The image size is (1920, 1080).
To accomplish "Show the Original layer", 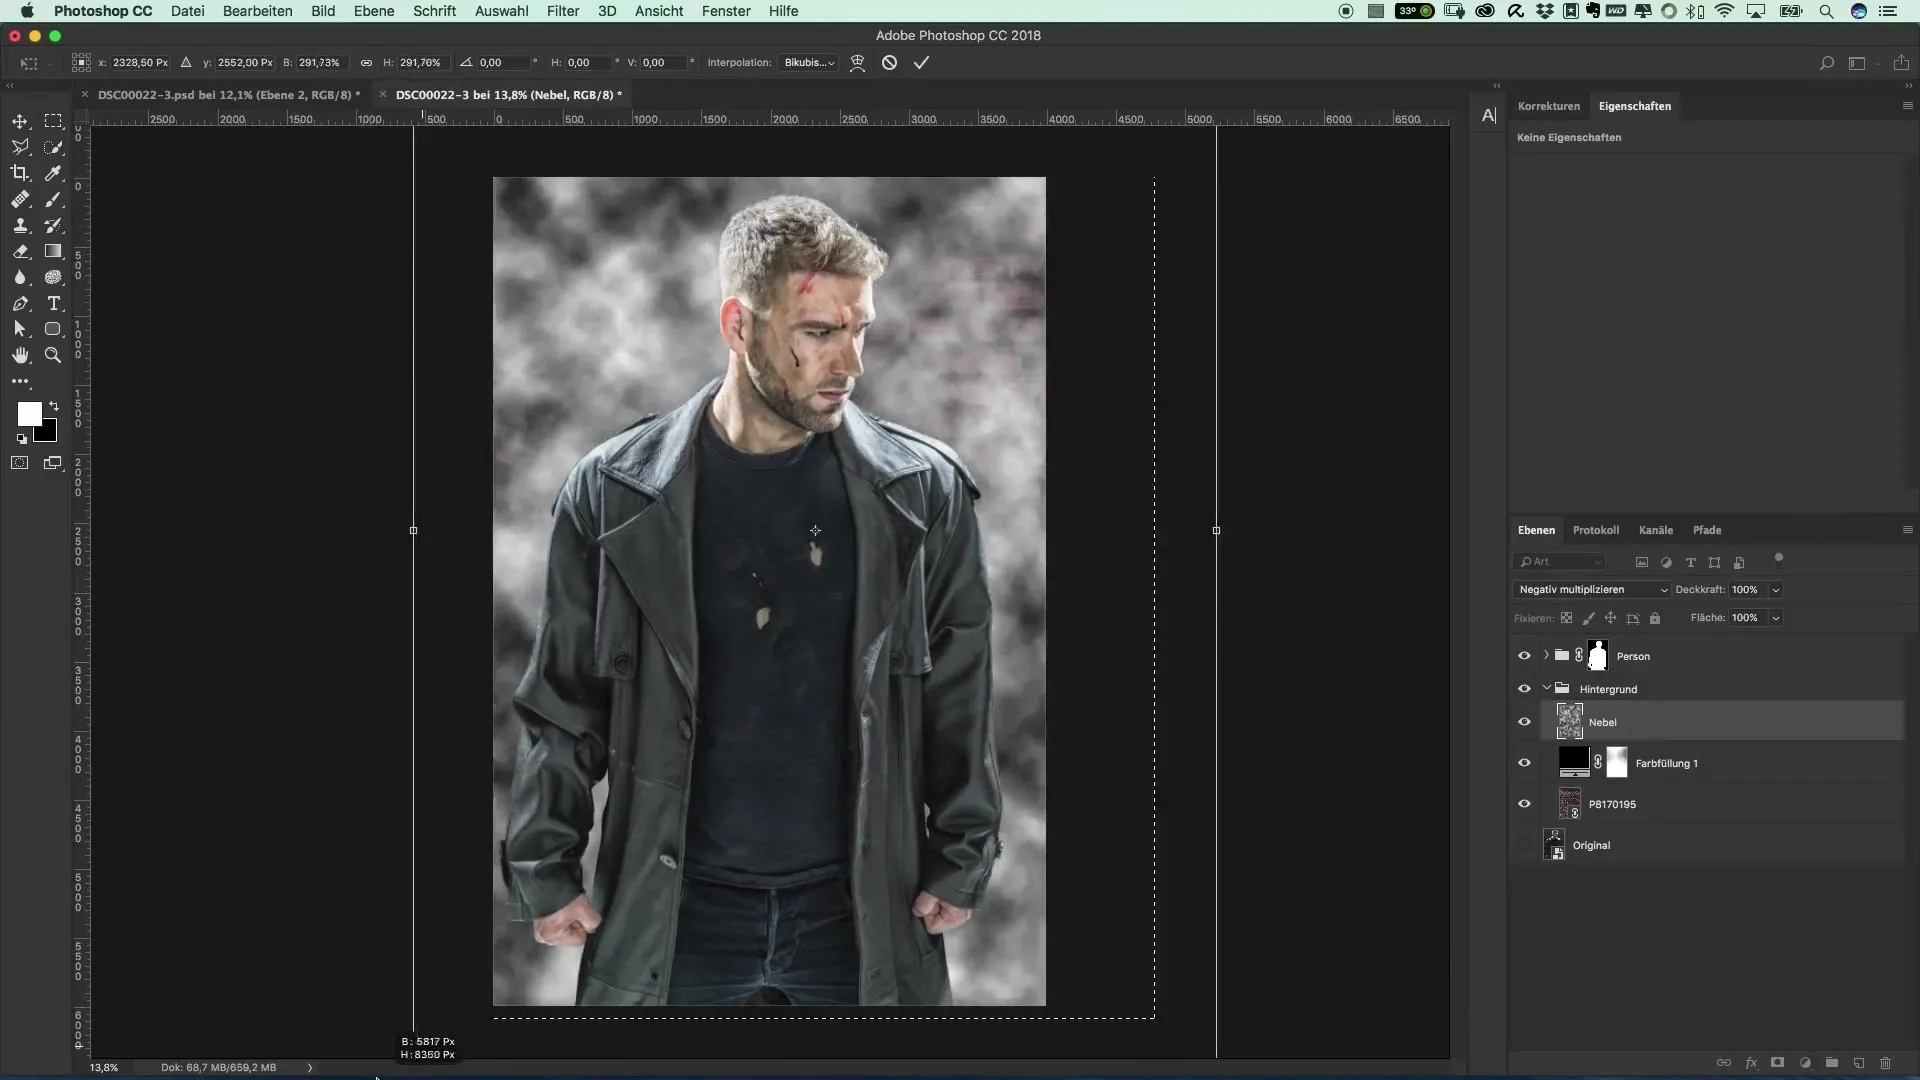I will tap(1524, 845).
